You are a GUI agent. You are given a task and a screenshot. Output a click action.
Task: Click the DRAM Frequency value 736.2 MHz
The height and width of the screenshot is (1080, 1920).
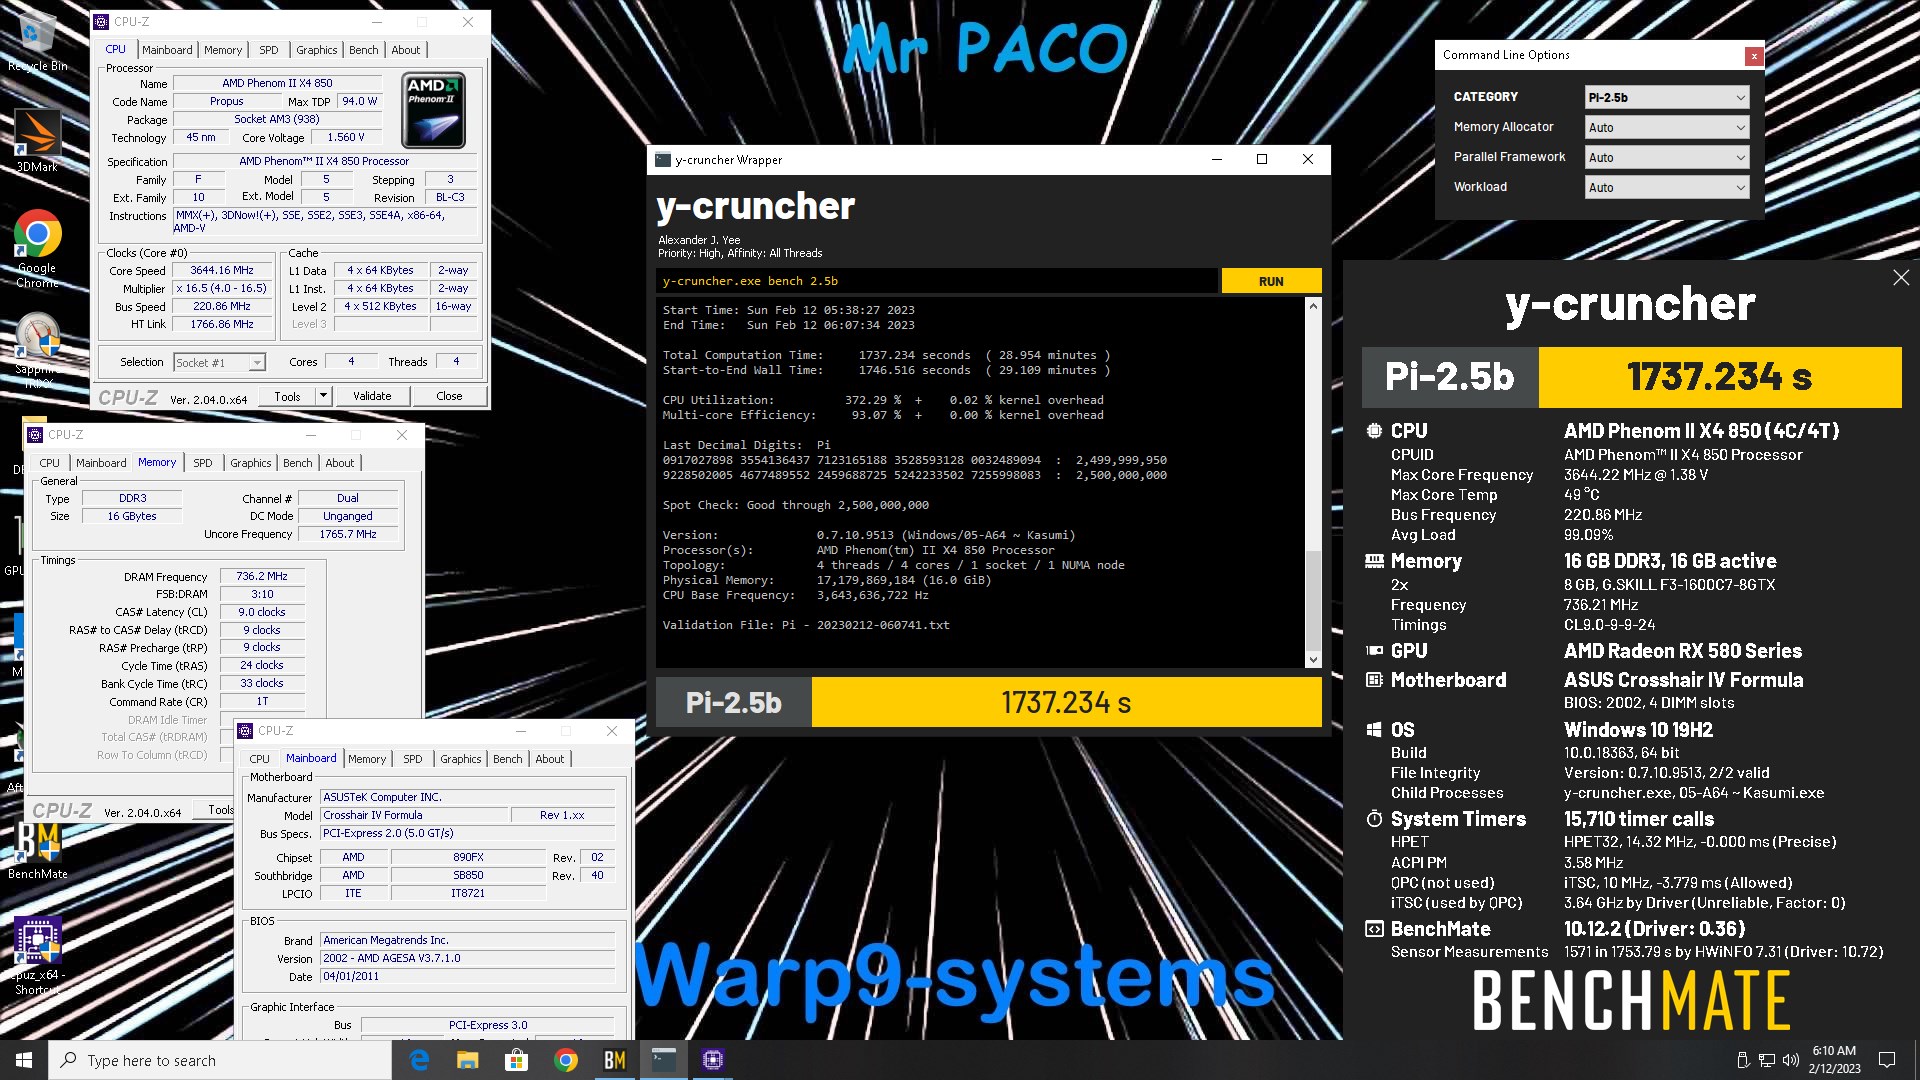coord(262,577)
